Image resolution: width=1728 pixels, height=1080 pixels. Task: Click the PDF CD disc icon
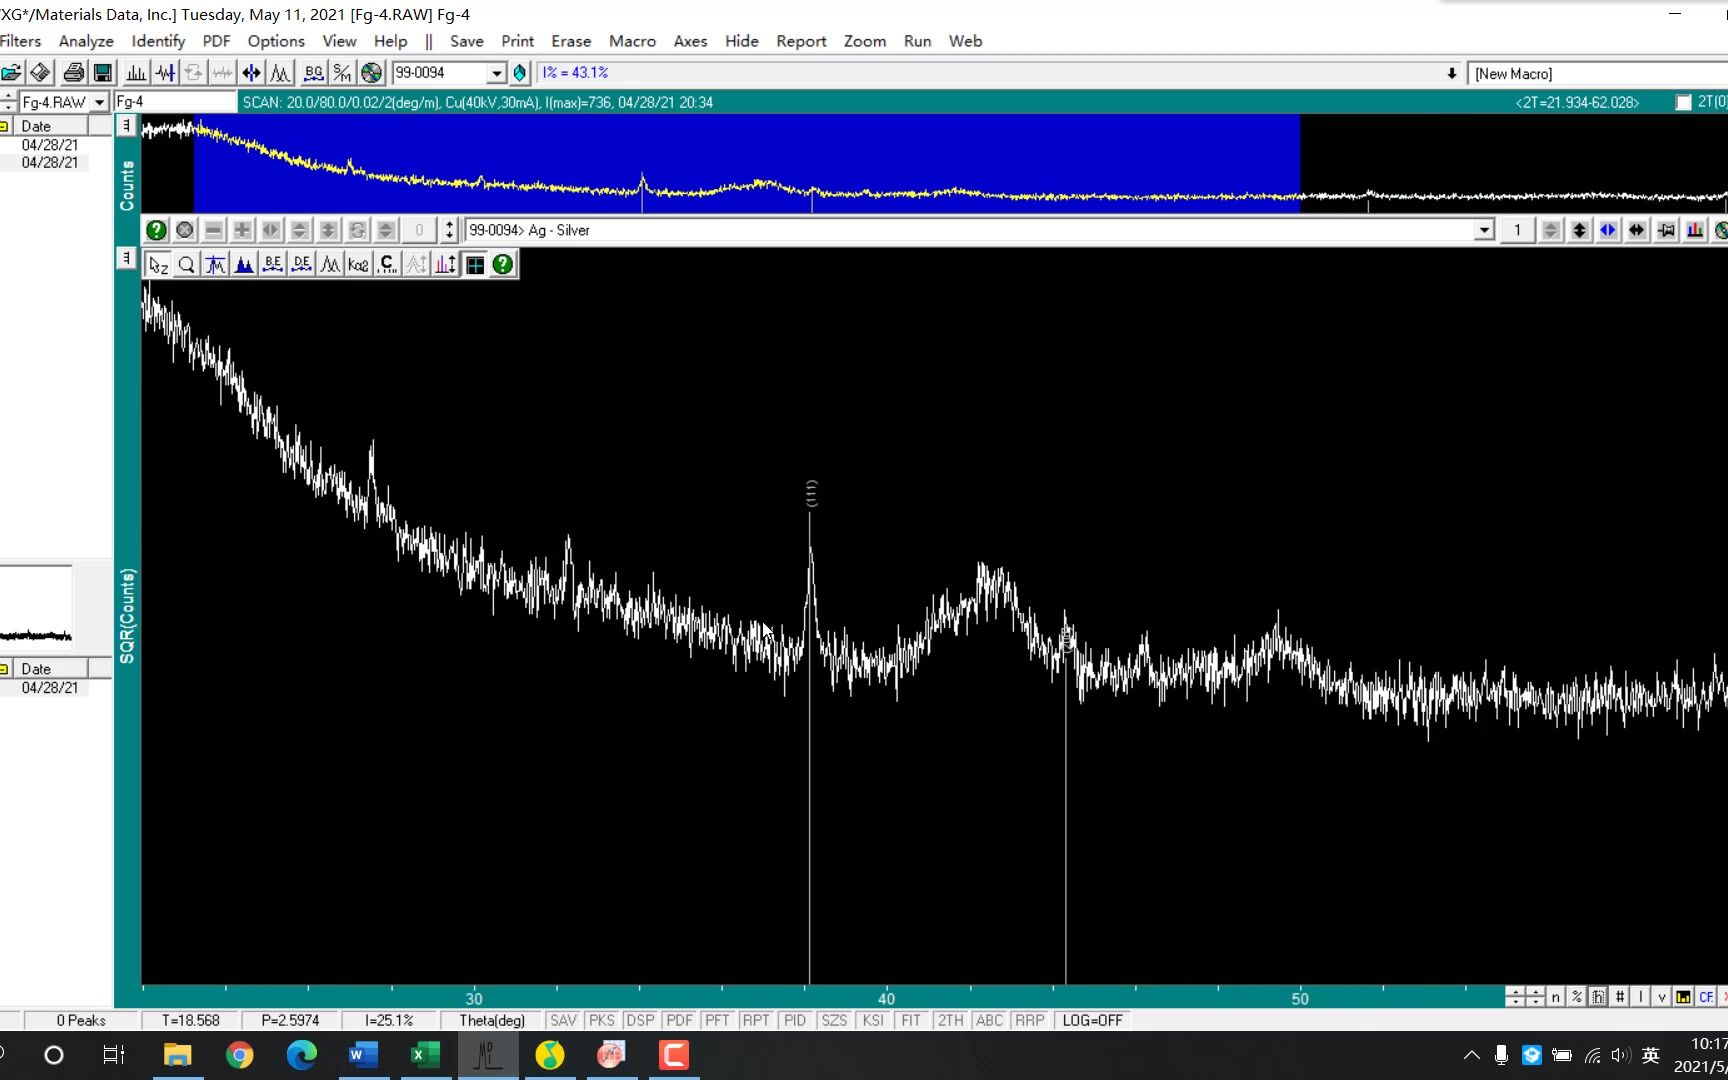(372, 73)
